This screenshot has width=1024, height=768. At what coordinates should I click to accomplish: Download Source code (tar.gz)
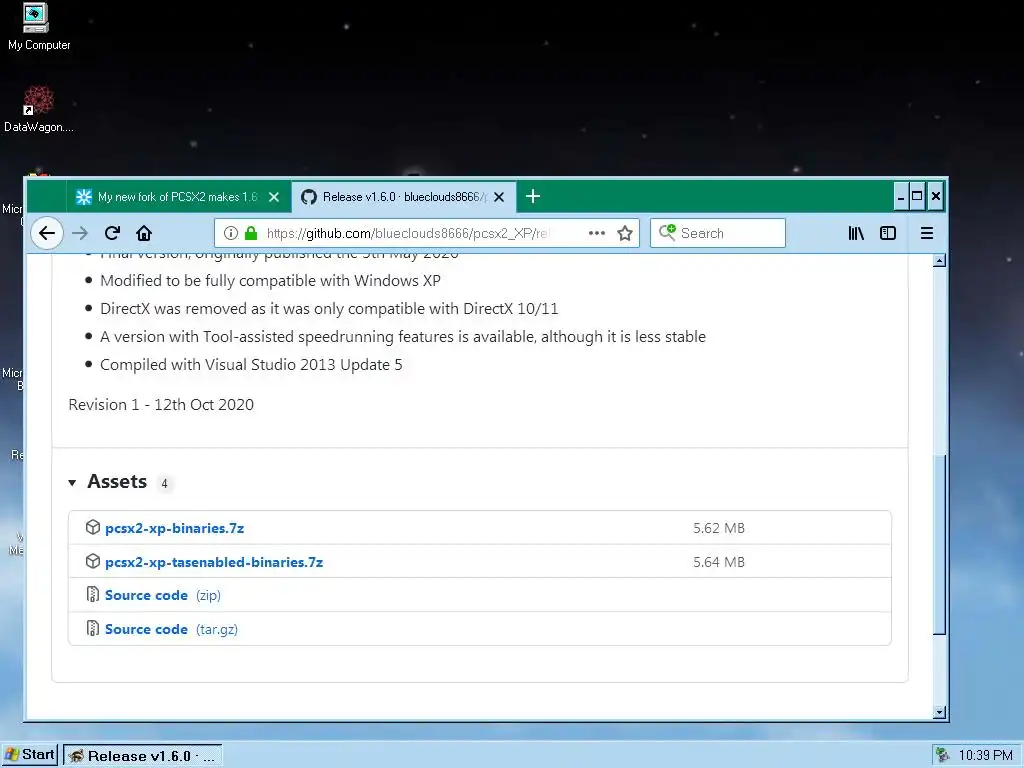pos(171,630)
